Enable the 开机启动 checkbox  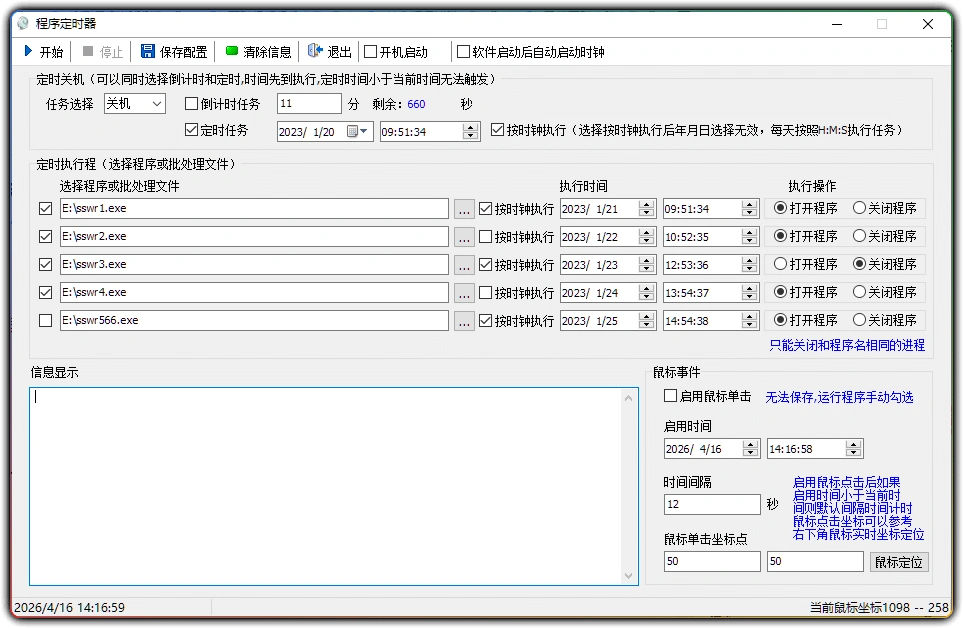click(x=370, y=51)
